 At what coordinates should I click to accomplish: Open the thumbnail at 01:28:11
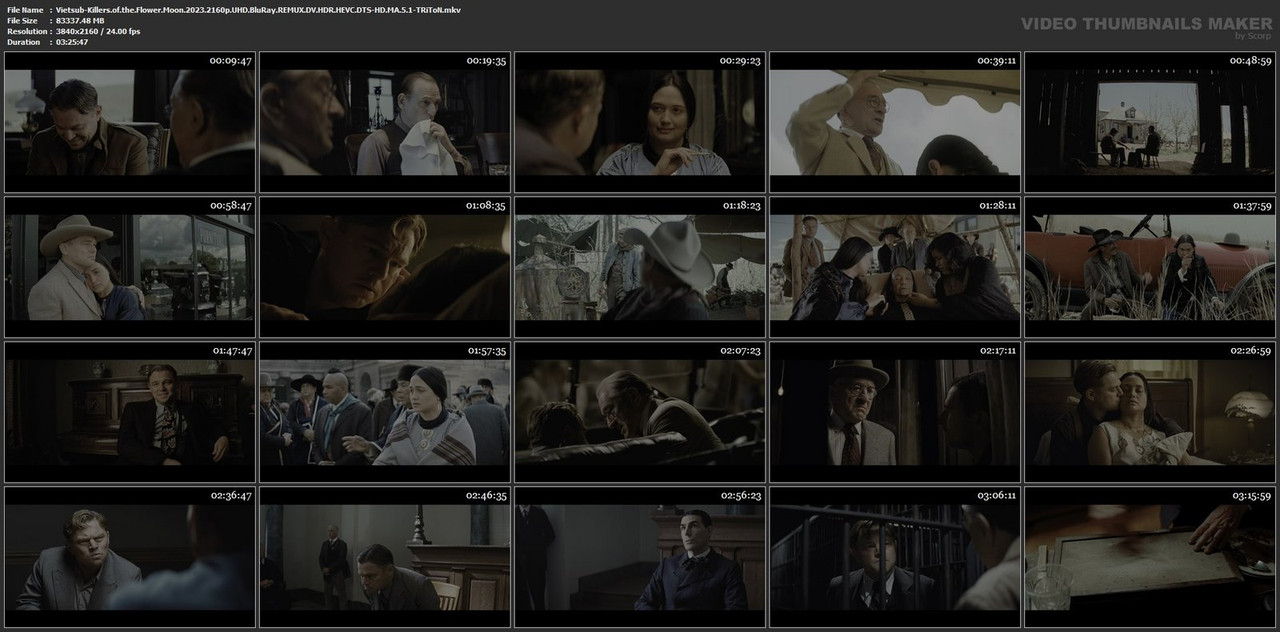point(895,267)
